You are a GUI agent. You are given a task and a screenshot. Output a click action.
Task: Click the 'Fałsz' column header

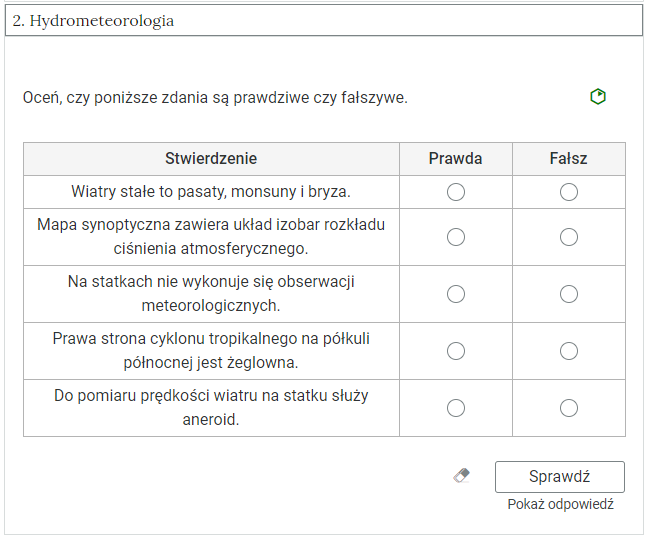tap(568, 159)
